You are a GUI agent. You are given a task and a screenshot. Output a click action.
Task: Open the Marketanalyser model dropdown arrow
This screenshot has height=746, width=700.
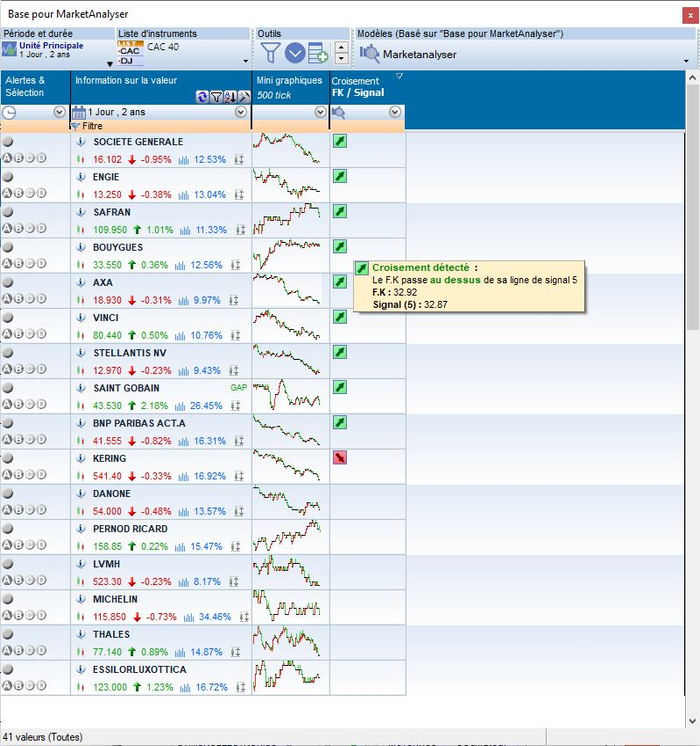(x=686, y=61)
